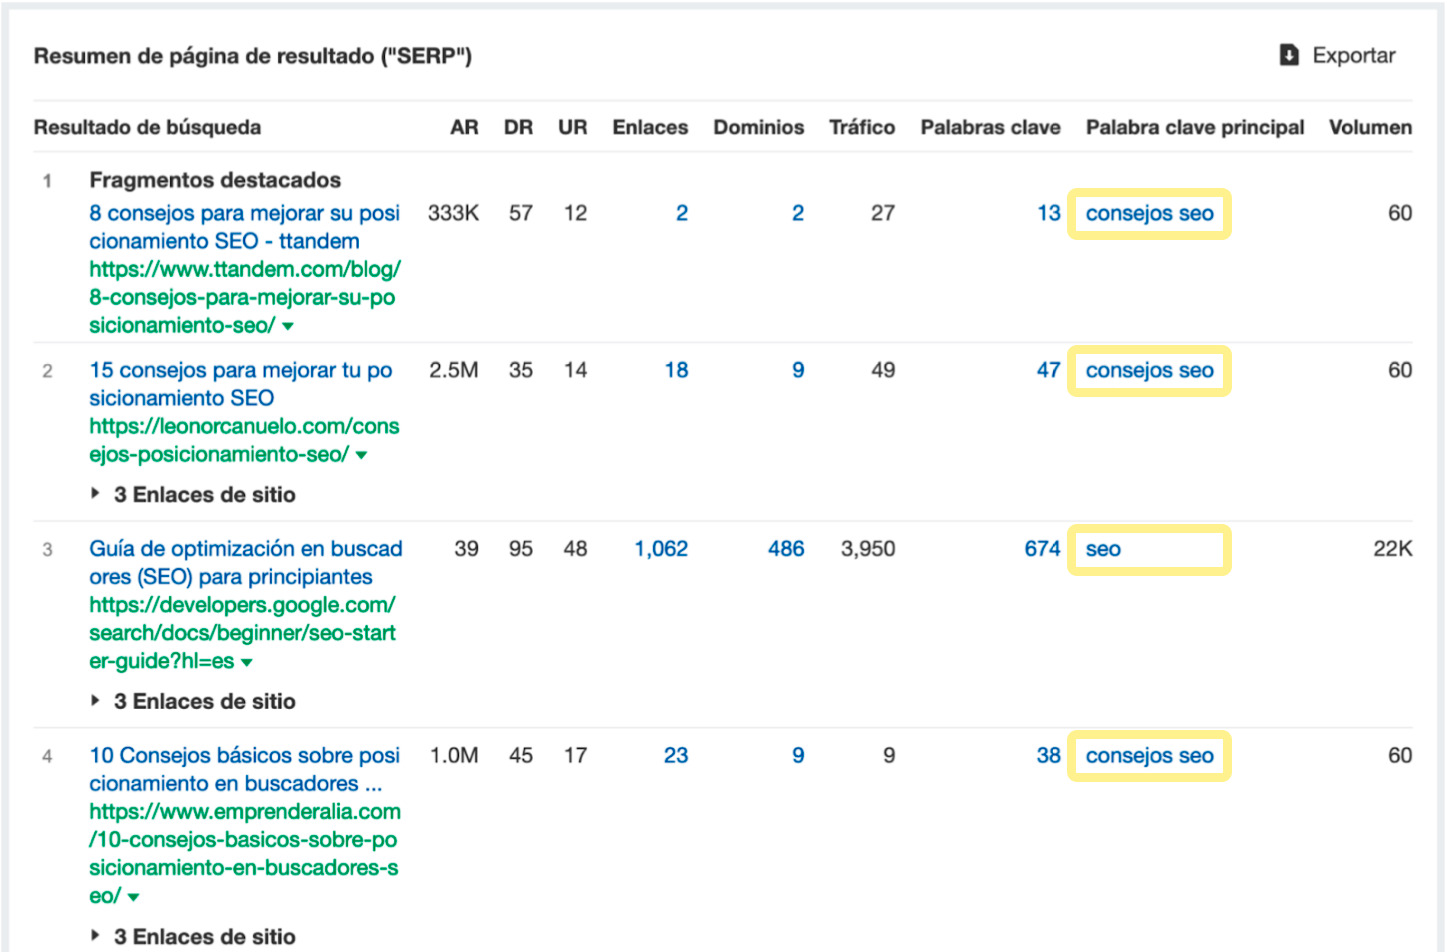Click Enlaces value 1,062

pos(661,549)
